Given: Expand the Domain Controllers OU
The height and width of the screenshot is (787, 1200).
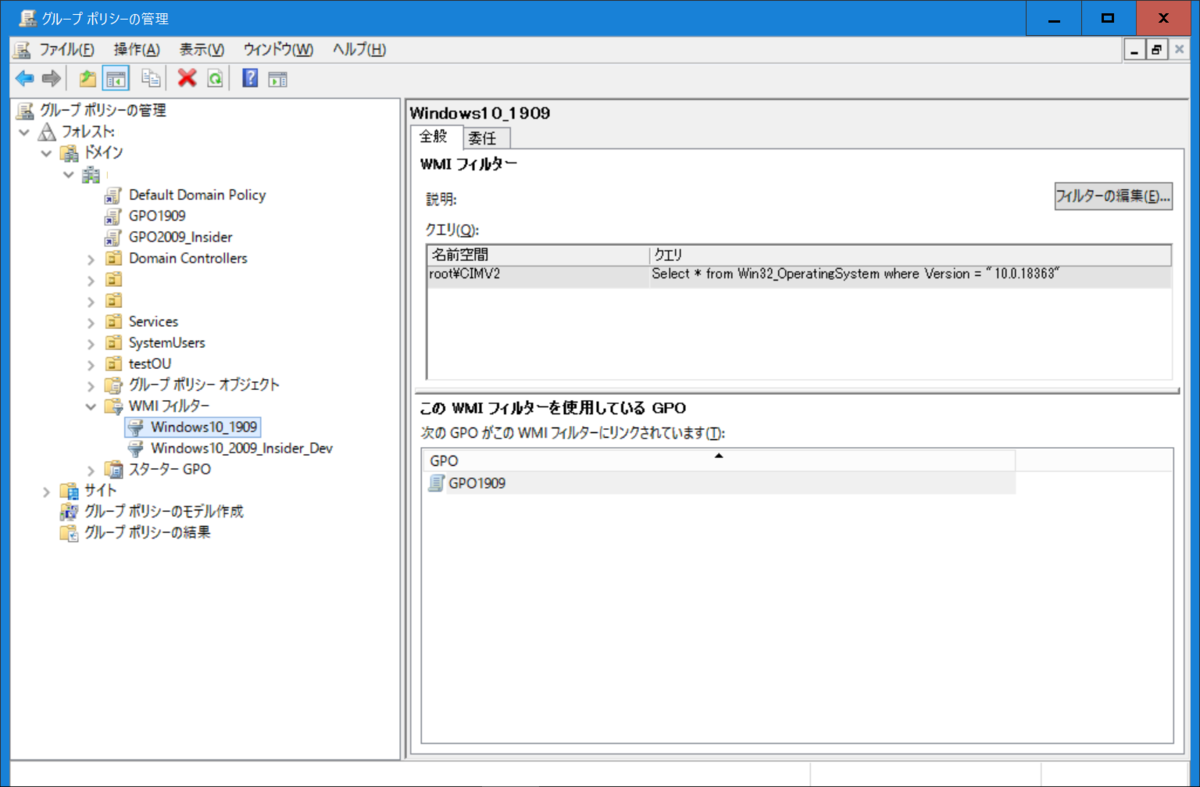Looking at the screenshot, I should (91, 259).
